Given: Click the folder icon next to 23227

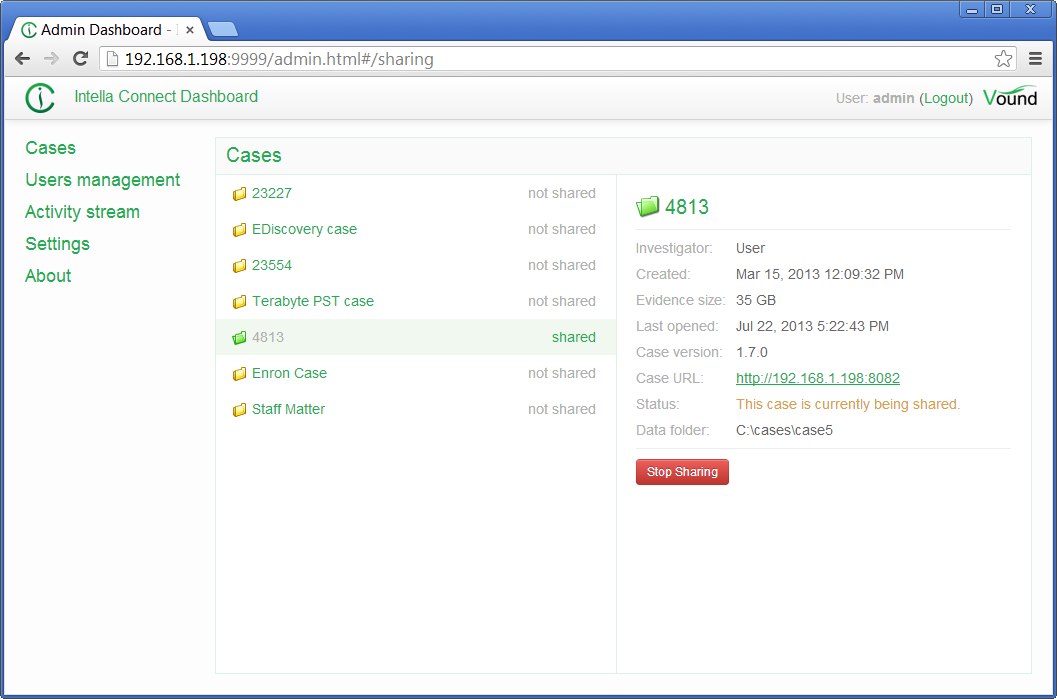Looking at the screenshot, I should [x=239, y=193].
